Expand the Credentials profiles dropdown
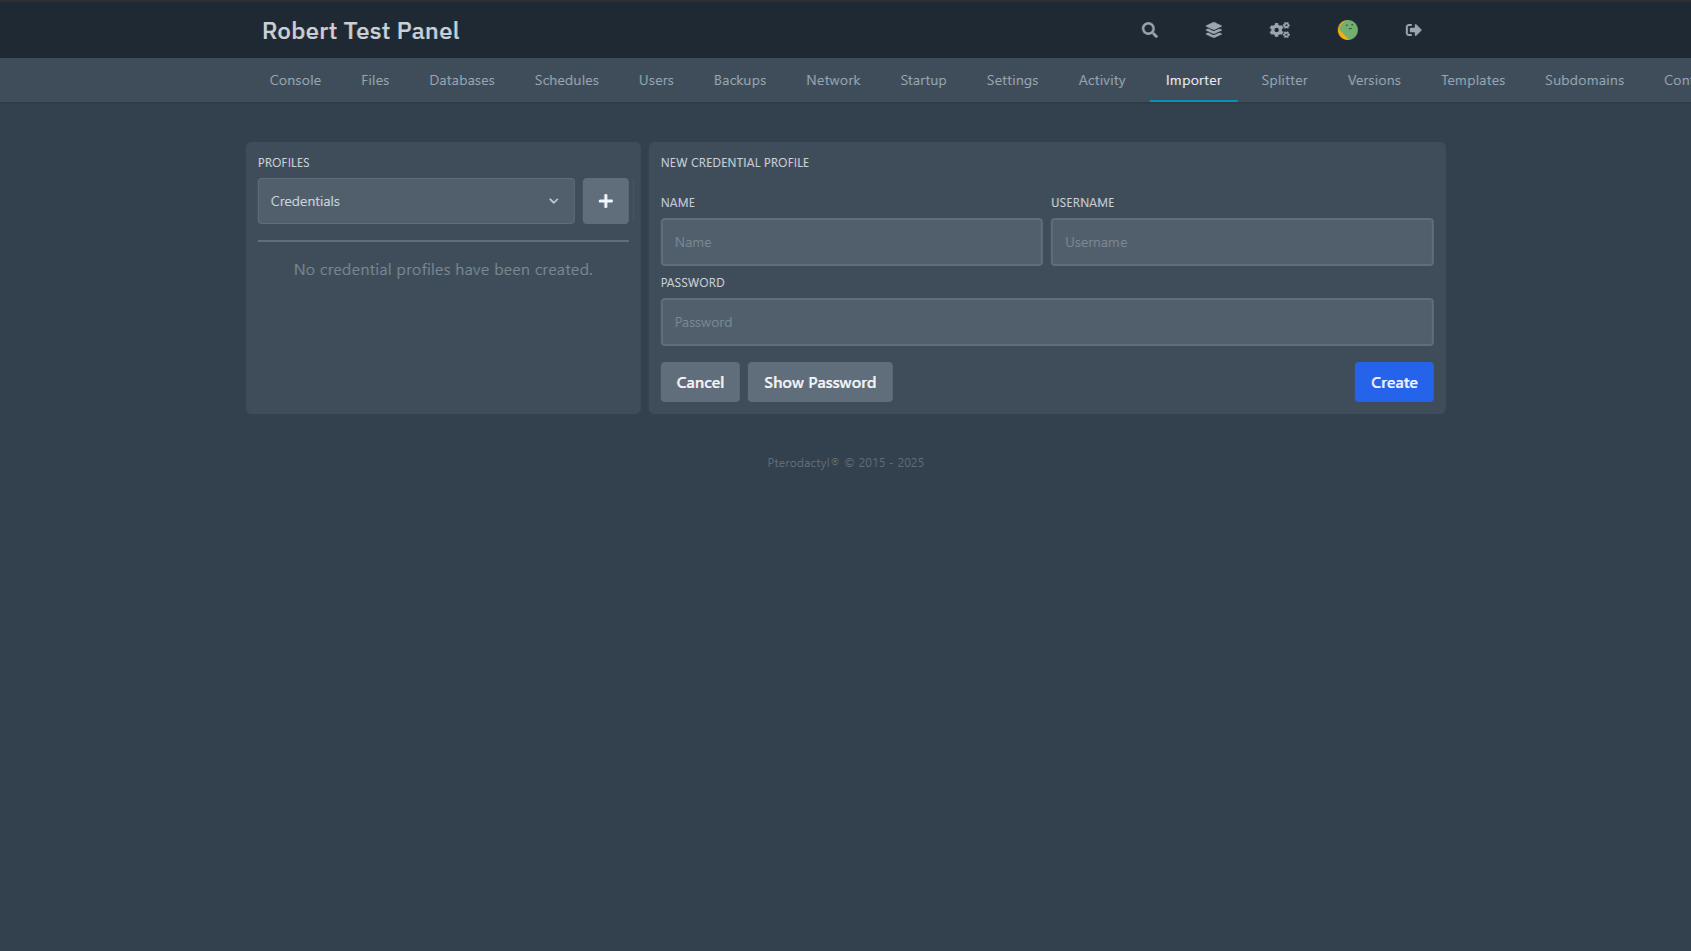 pyautogui.click(x=416, y=201)
